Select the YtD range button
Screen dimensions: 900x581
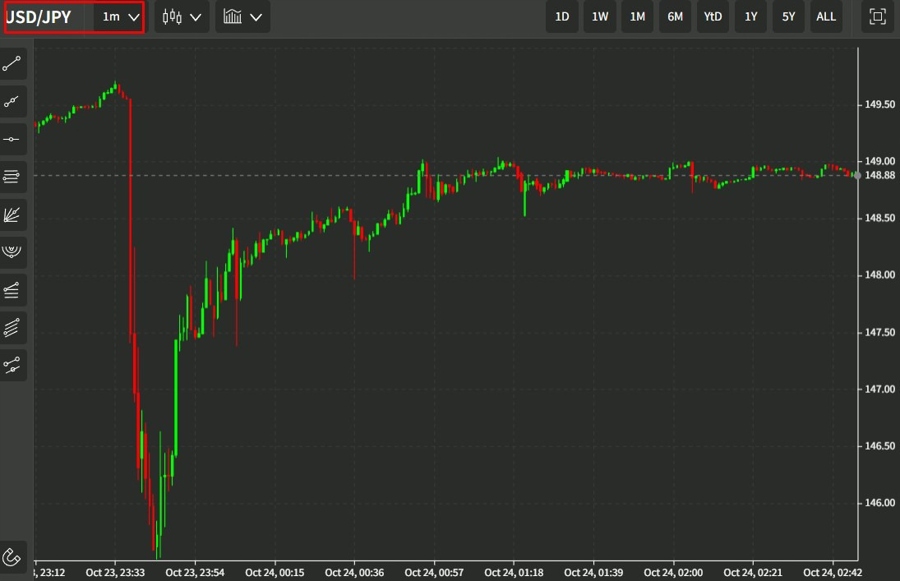tap(712, 16)
